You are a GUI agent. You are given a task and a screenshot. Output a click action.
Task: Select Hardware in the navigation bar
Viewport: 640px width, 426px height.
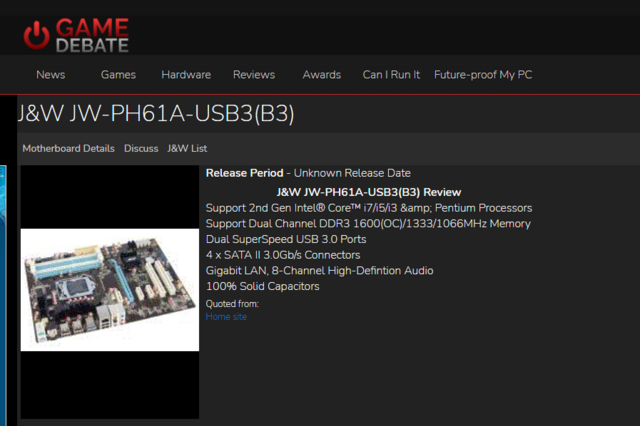pos(186,75)
